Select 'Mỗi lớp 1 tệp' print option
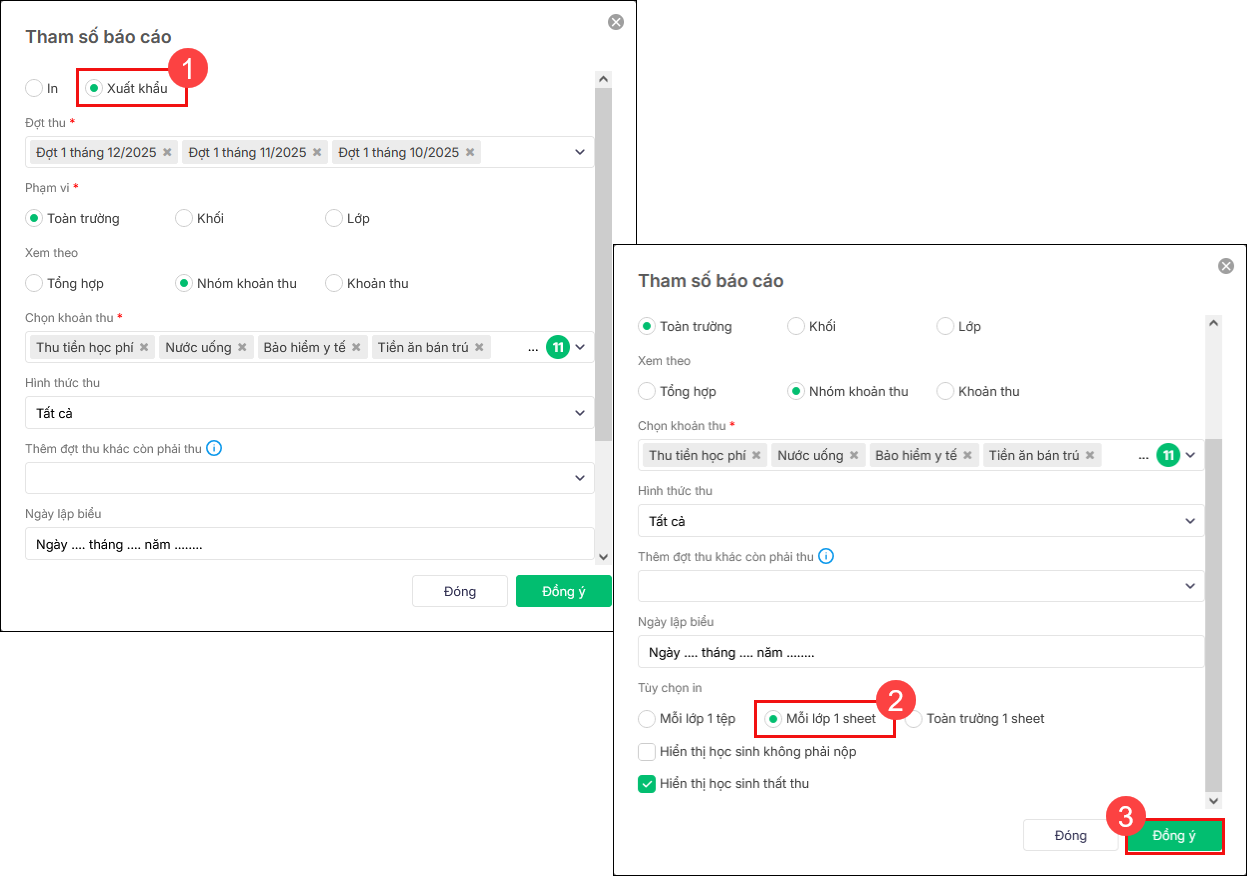This screenshot has height=876, width=1247. coord(647,719)
